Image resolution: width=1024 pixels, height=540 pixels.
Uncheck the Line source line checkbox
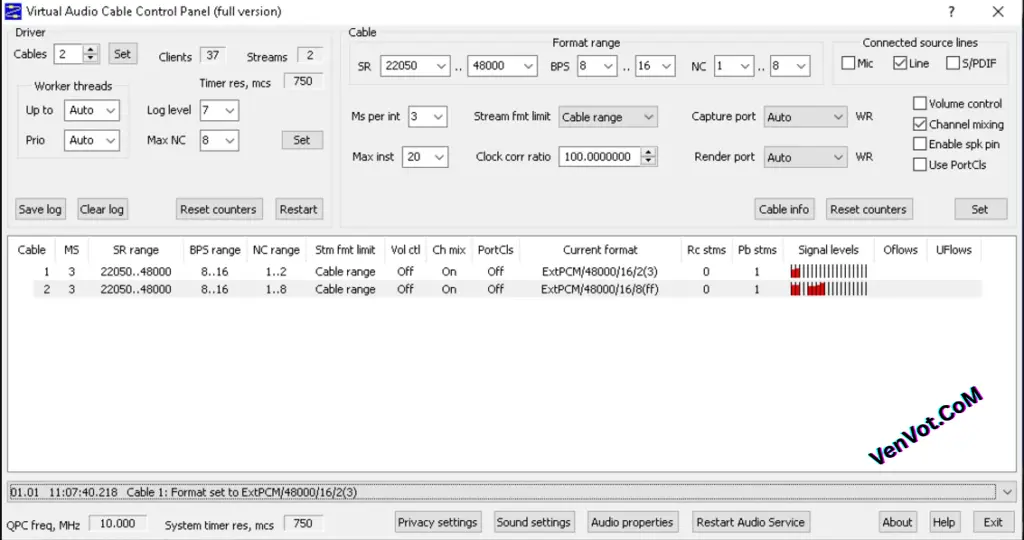[900, 63]
